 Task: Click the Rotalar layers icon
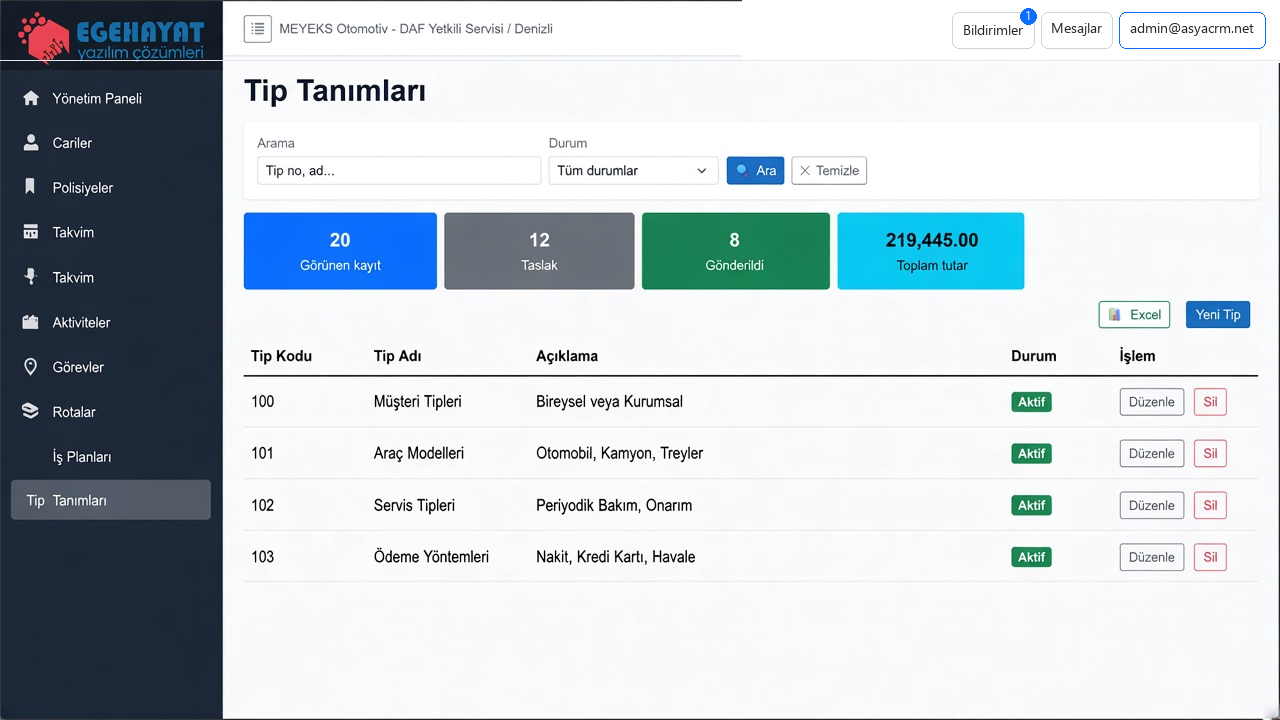click(31, 411)
